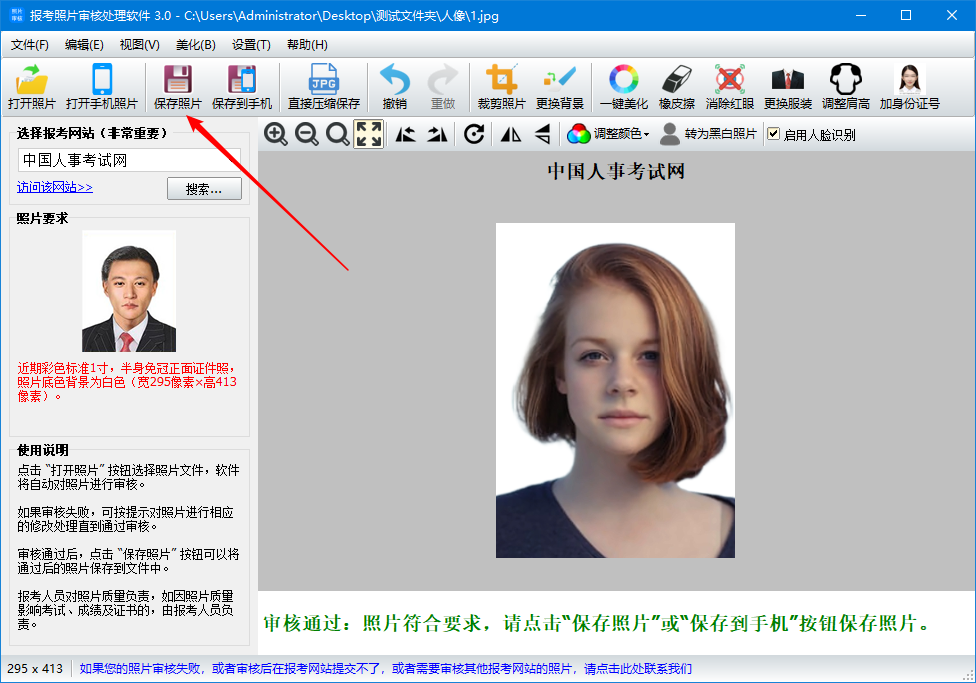Toggle the fit-to-window view button
This screenshot has height=683, width=976.
pyautogui.click(x=369, y=134)
